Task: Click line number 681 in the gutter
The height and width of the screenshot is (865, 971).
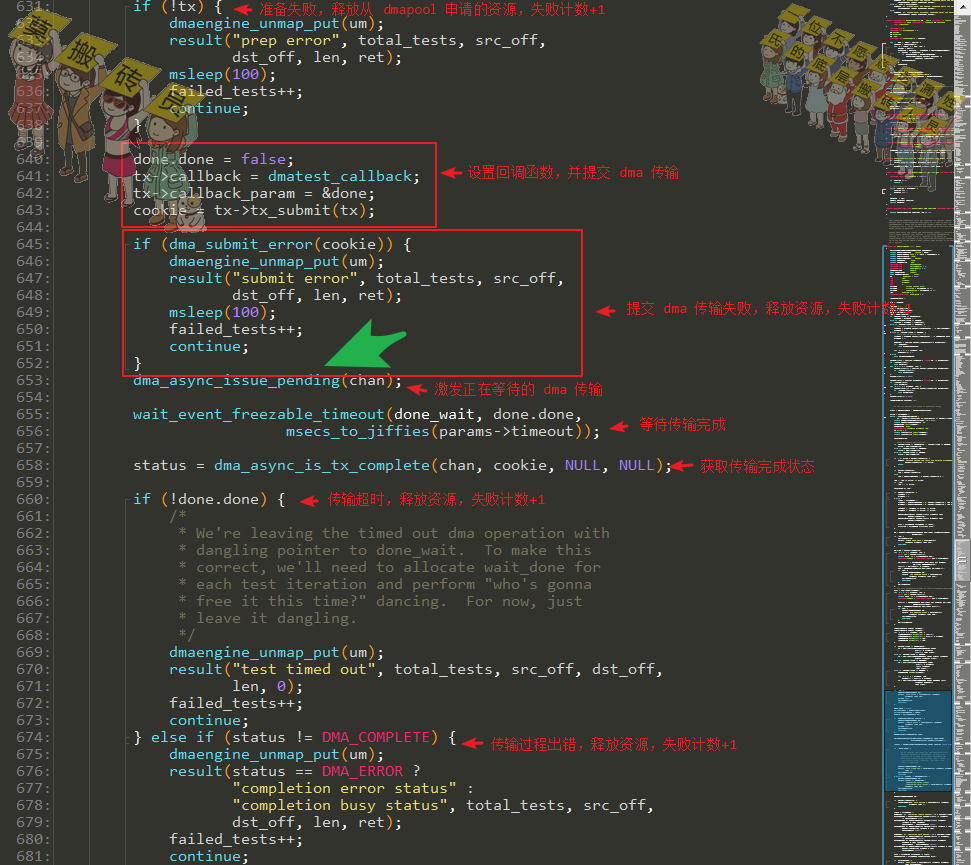Action: point(33,856)
